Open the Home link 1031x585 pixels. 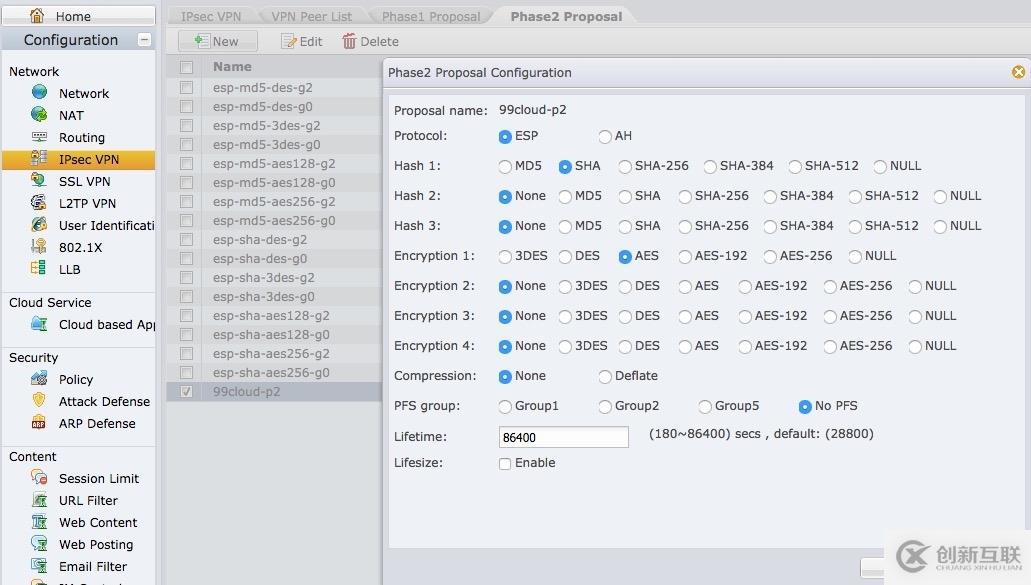click(x=73, y=16)
